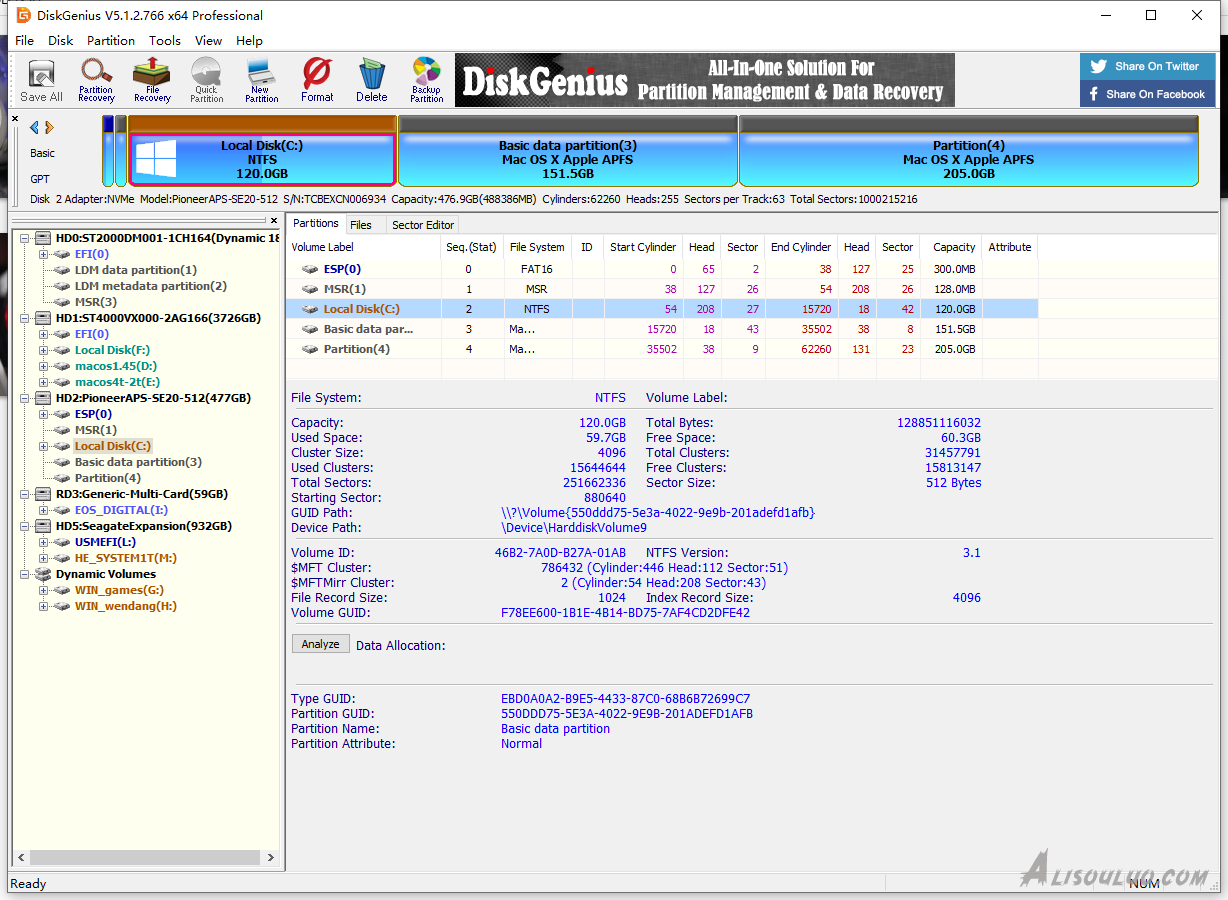Select LDM data partition(1) tree item
Screen dimensions: 1228x900
point(136,270)
